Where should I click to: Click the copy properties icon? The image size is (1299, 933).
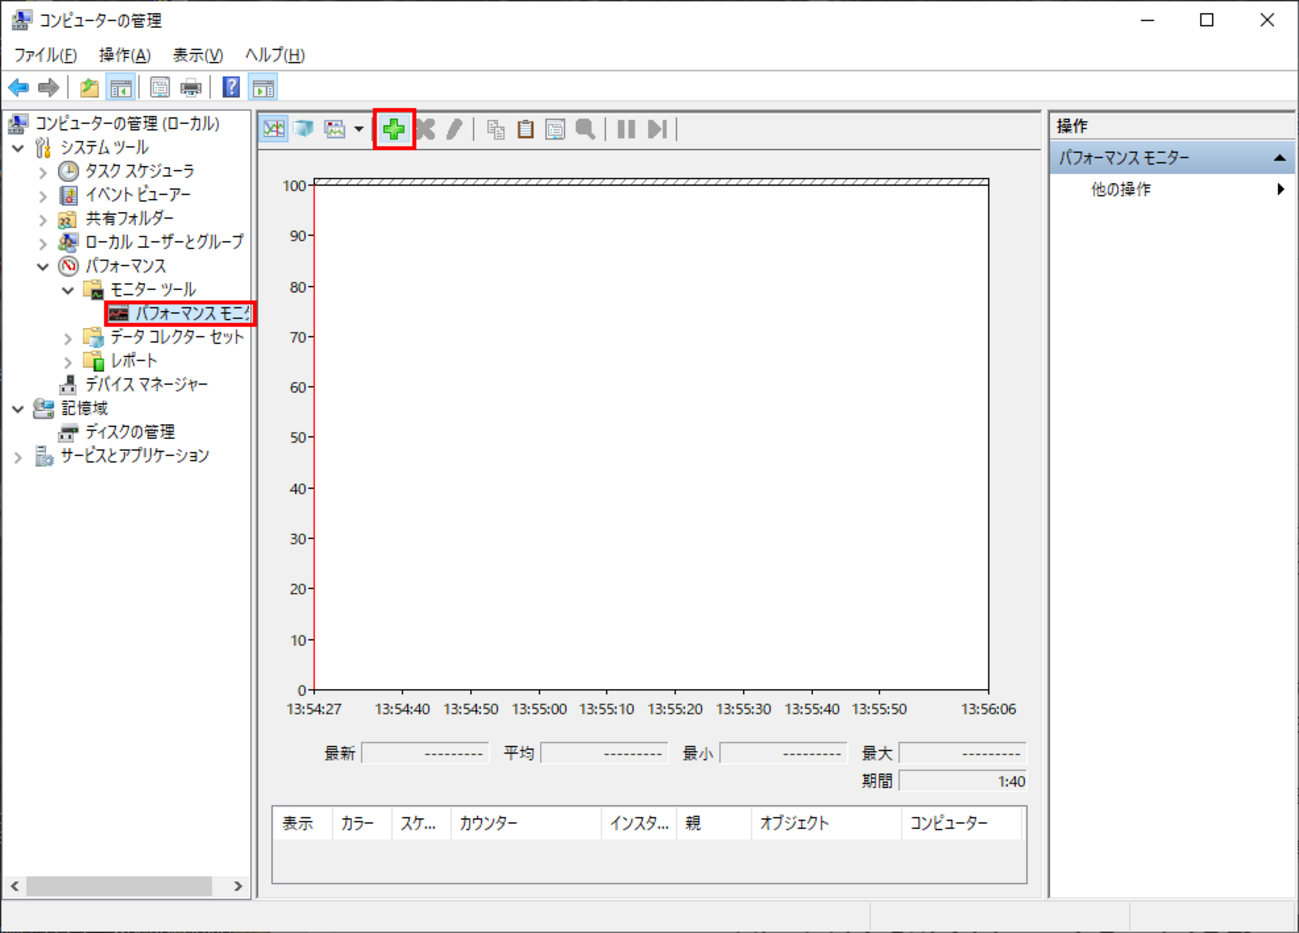coord(495,129)
